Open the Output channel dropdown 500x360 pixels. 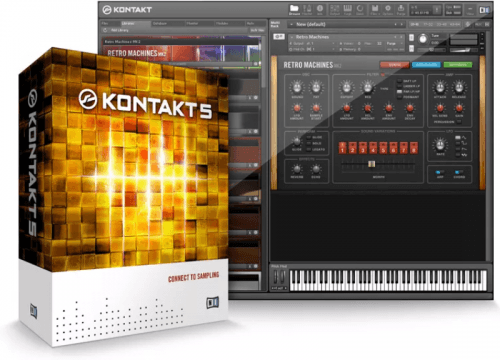pyautogui.click(x=312, y=43)
